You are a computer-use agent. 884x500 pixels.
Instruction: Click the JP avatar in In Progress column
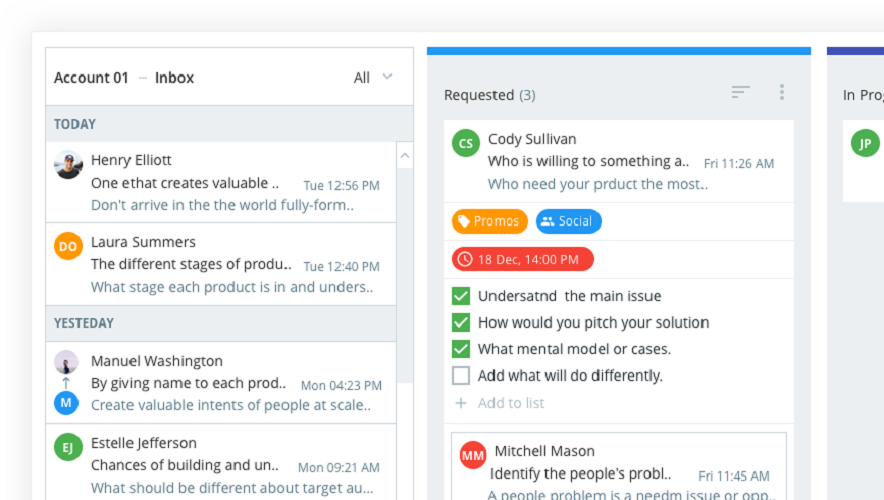pyautogui.click(x=865, y=144)
